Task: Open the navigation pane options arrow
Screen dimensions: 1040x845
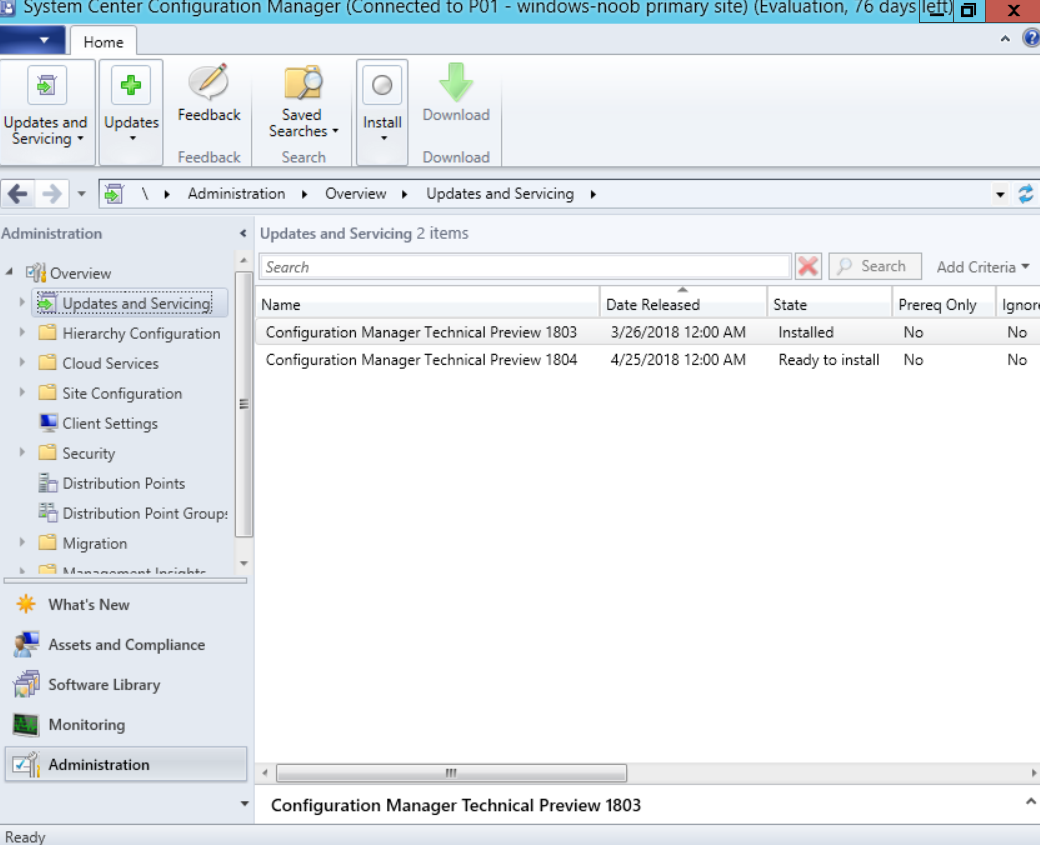Action: [x=244, y=803]
